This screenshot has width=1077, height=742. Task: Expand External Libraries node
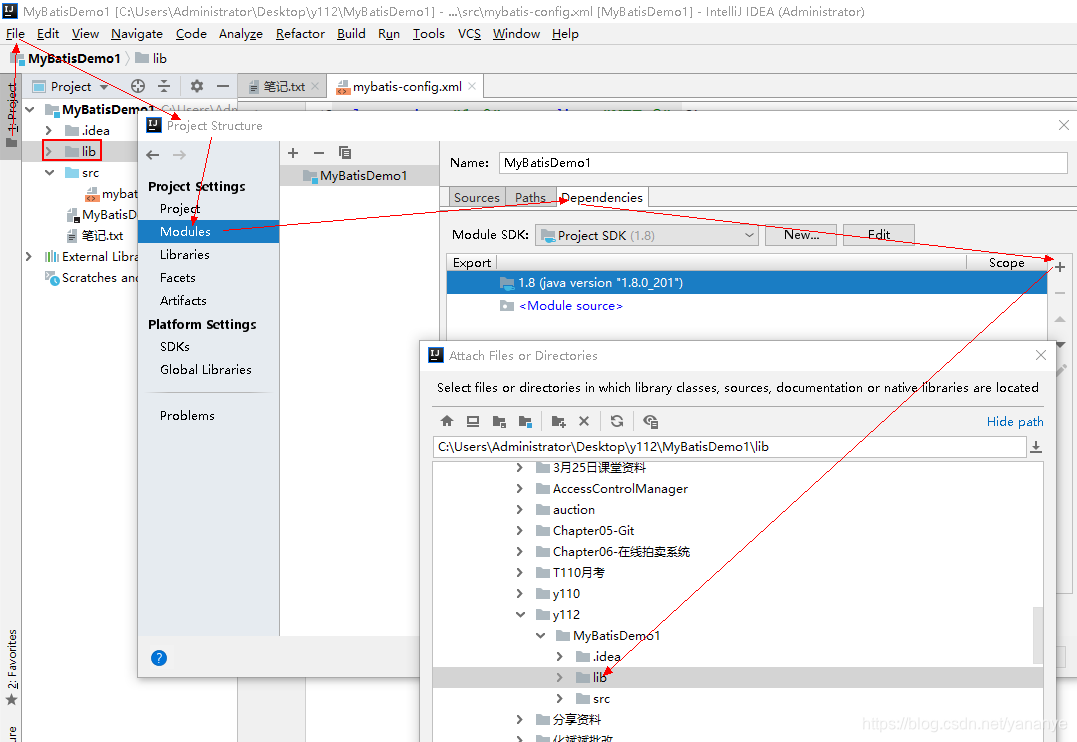point(29,256)
